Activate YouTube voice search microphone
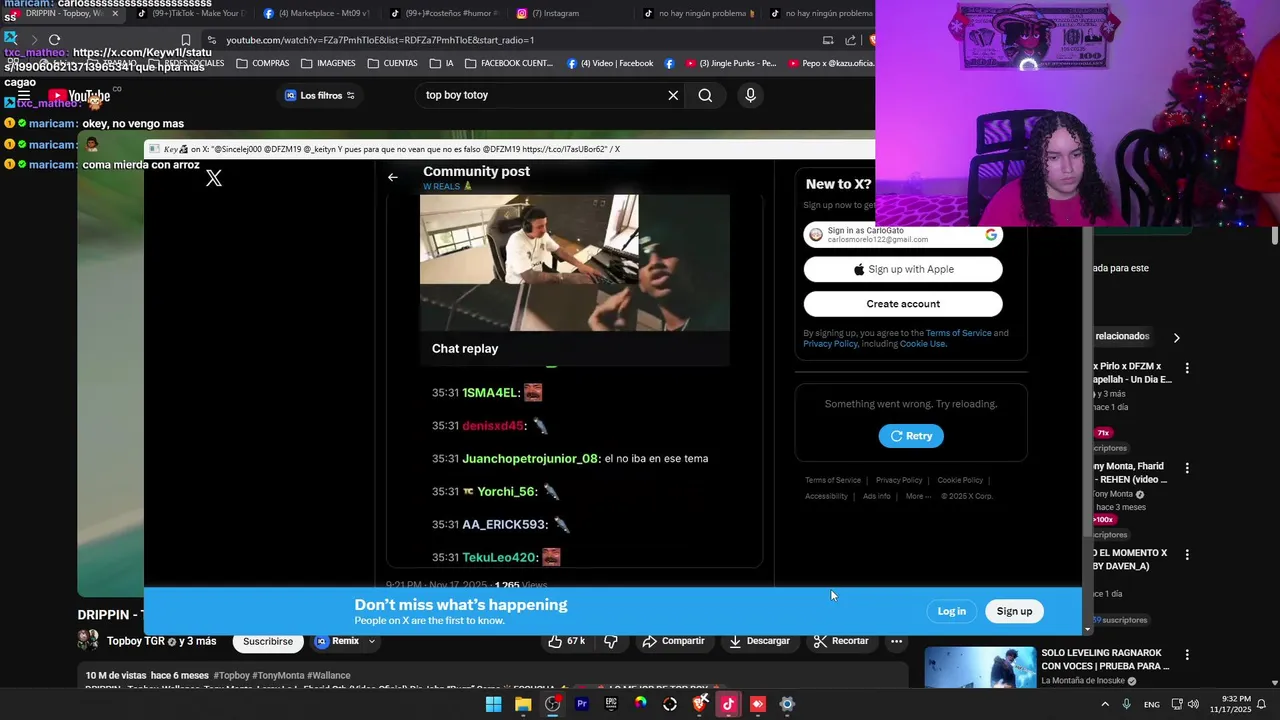Screen dimensions: 1280x720 click(750, 95)
